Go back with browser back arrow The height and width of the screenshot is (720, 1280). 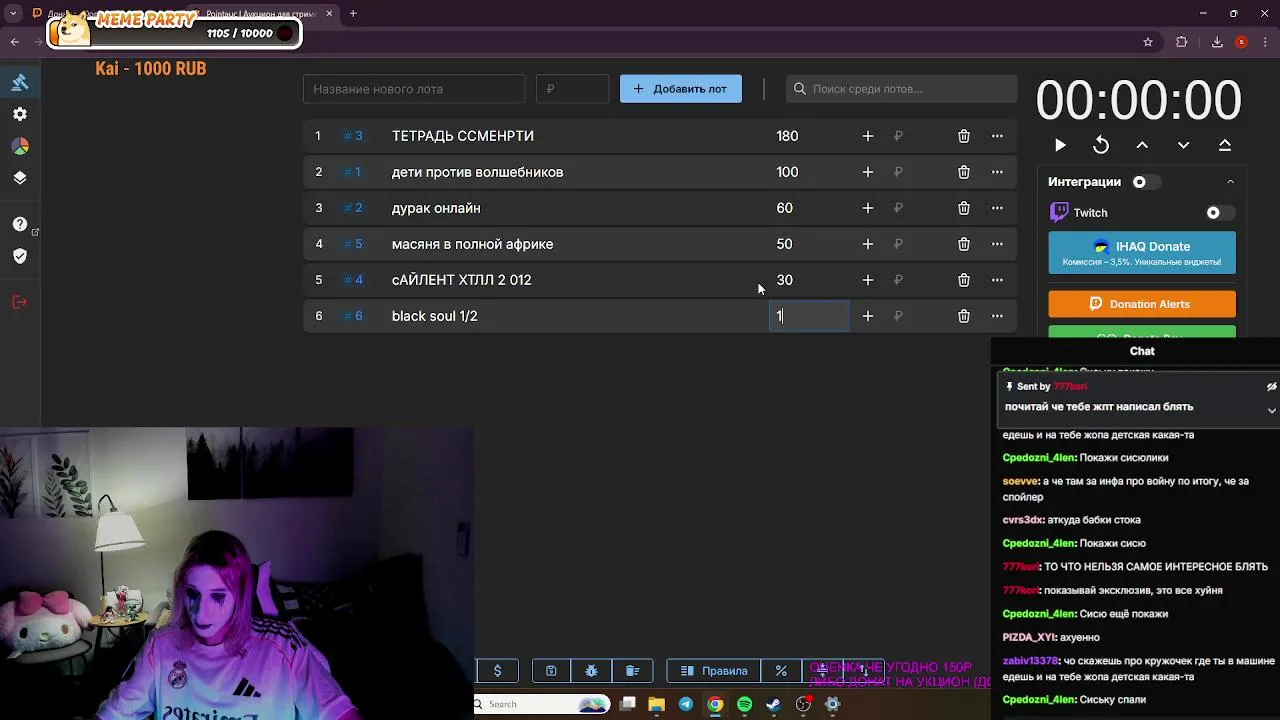coord(15,42)
